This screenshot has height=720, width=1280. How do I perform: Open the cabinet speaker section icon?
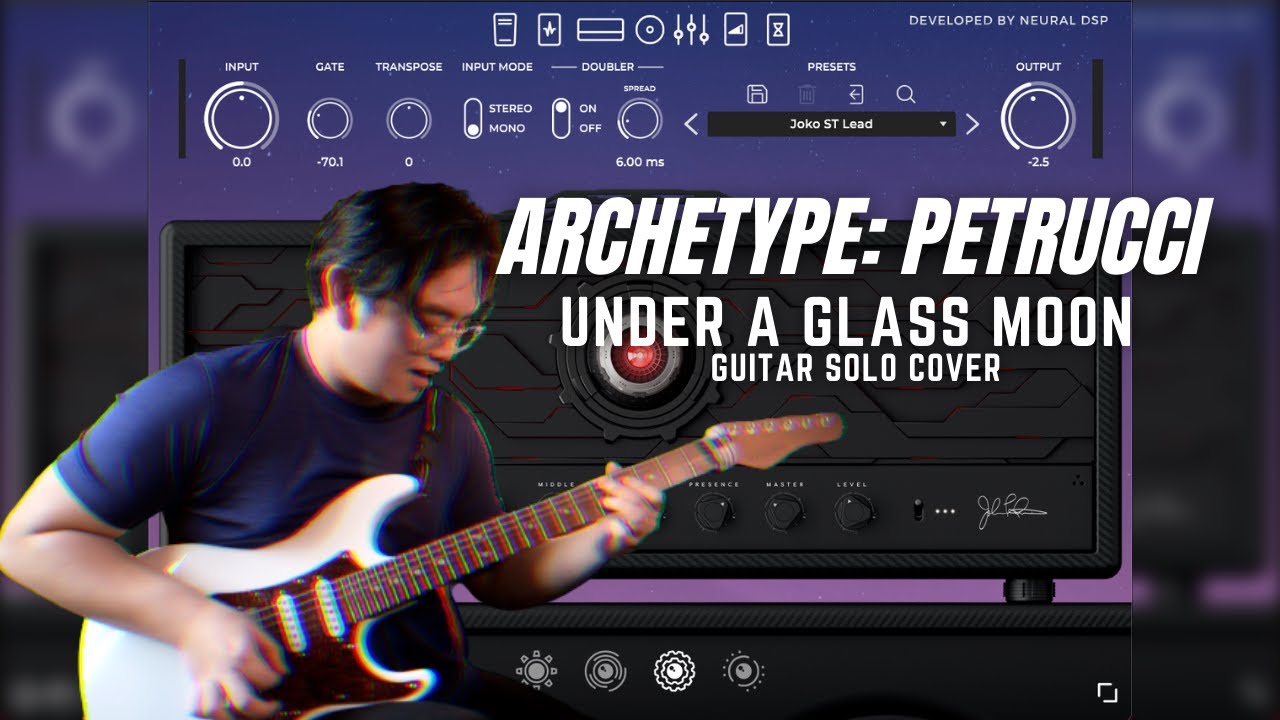pos(650,30)
